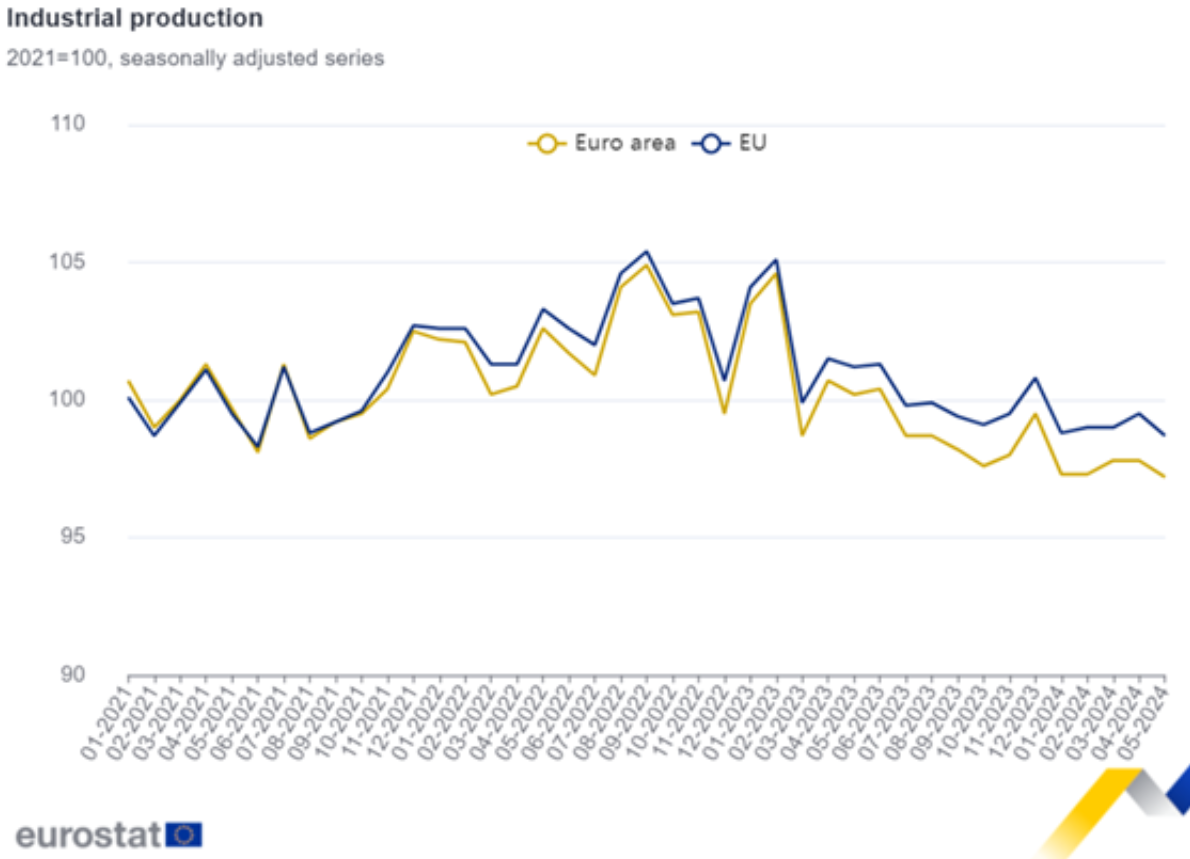Toggle the EU series legend label
The width and height of the screenshot is (1190, 859).
[x=753, y=143]
